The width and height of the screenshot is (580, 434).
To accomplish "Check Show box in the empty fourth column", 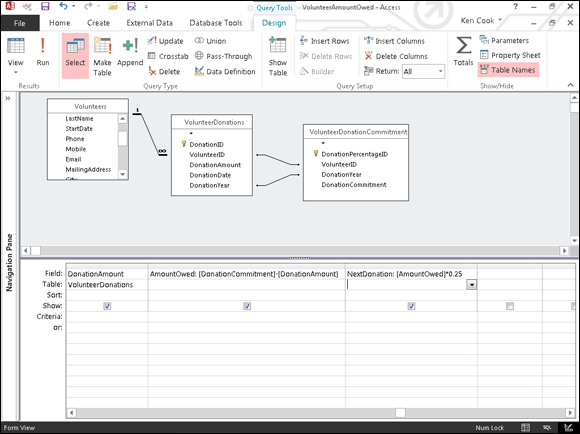I will click(x=510, y=306).
